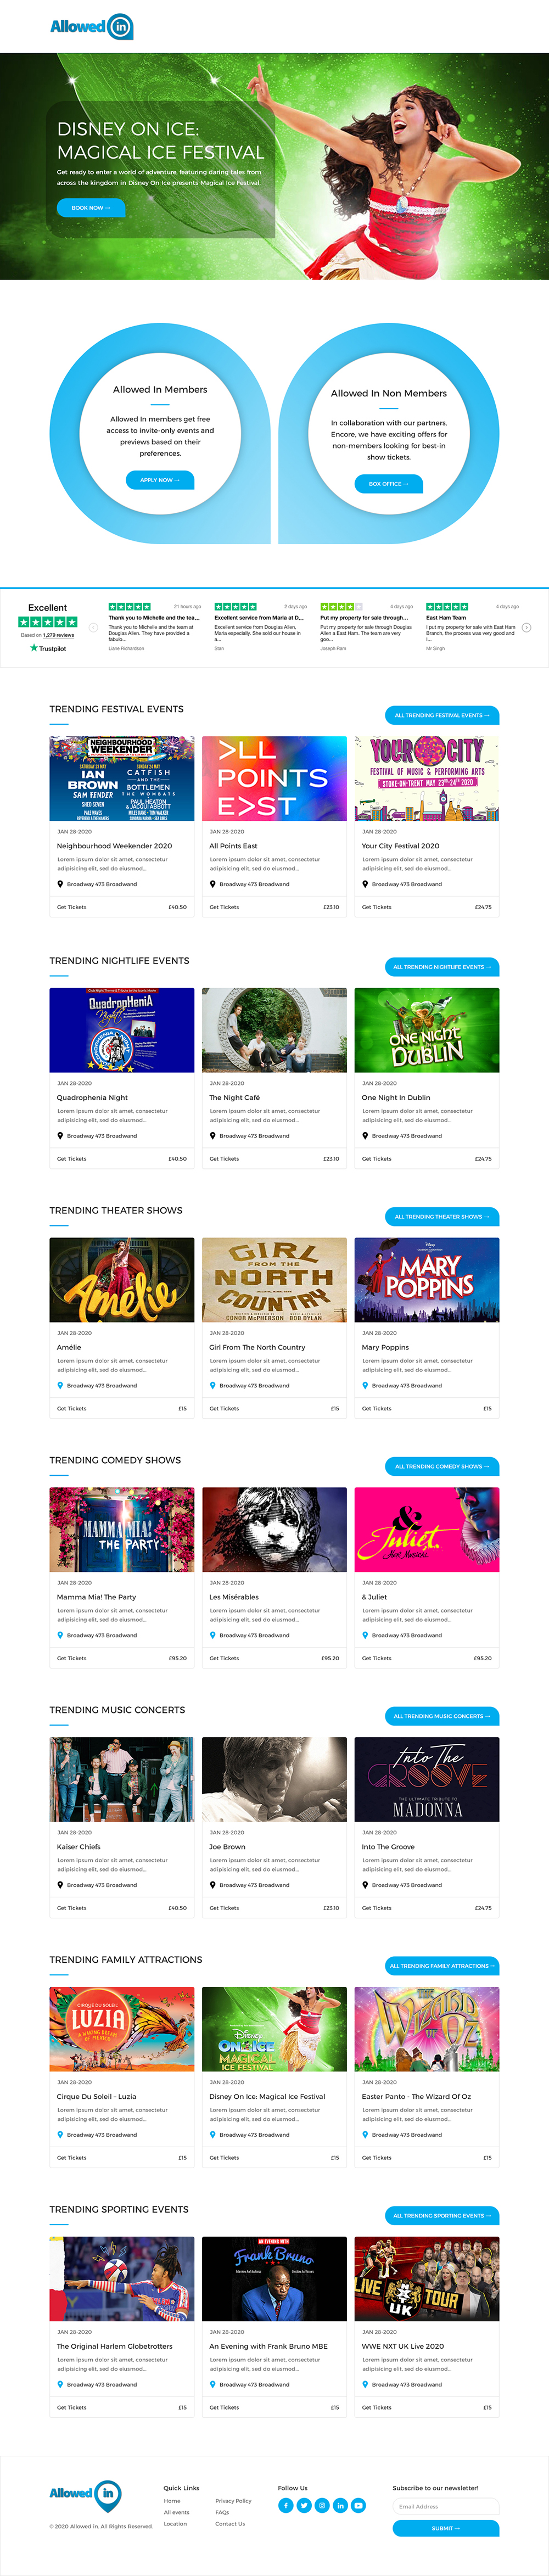549x2576 pixels.
Task: Submit the newsletter subscription
Action: coord(445,2528)
